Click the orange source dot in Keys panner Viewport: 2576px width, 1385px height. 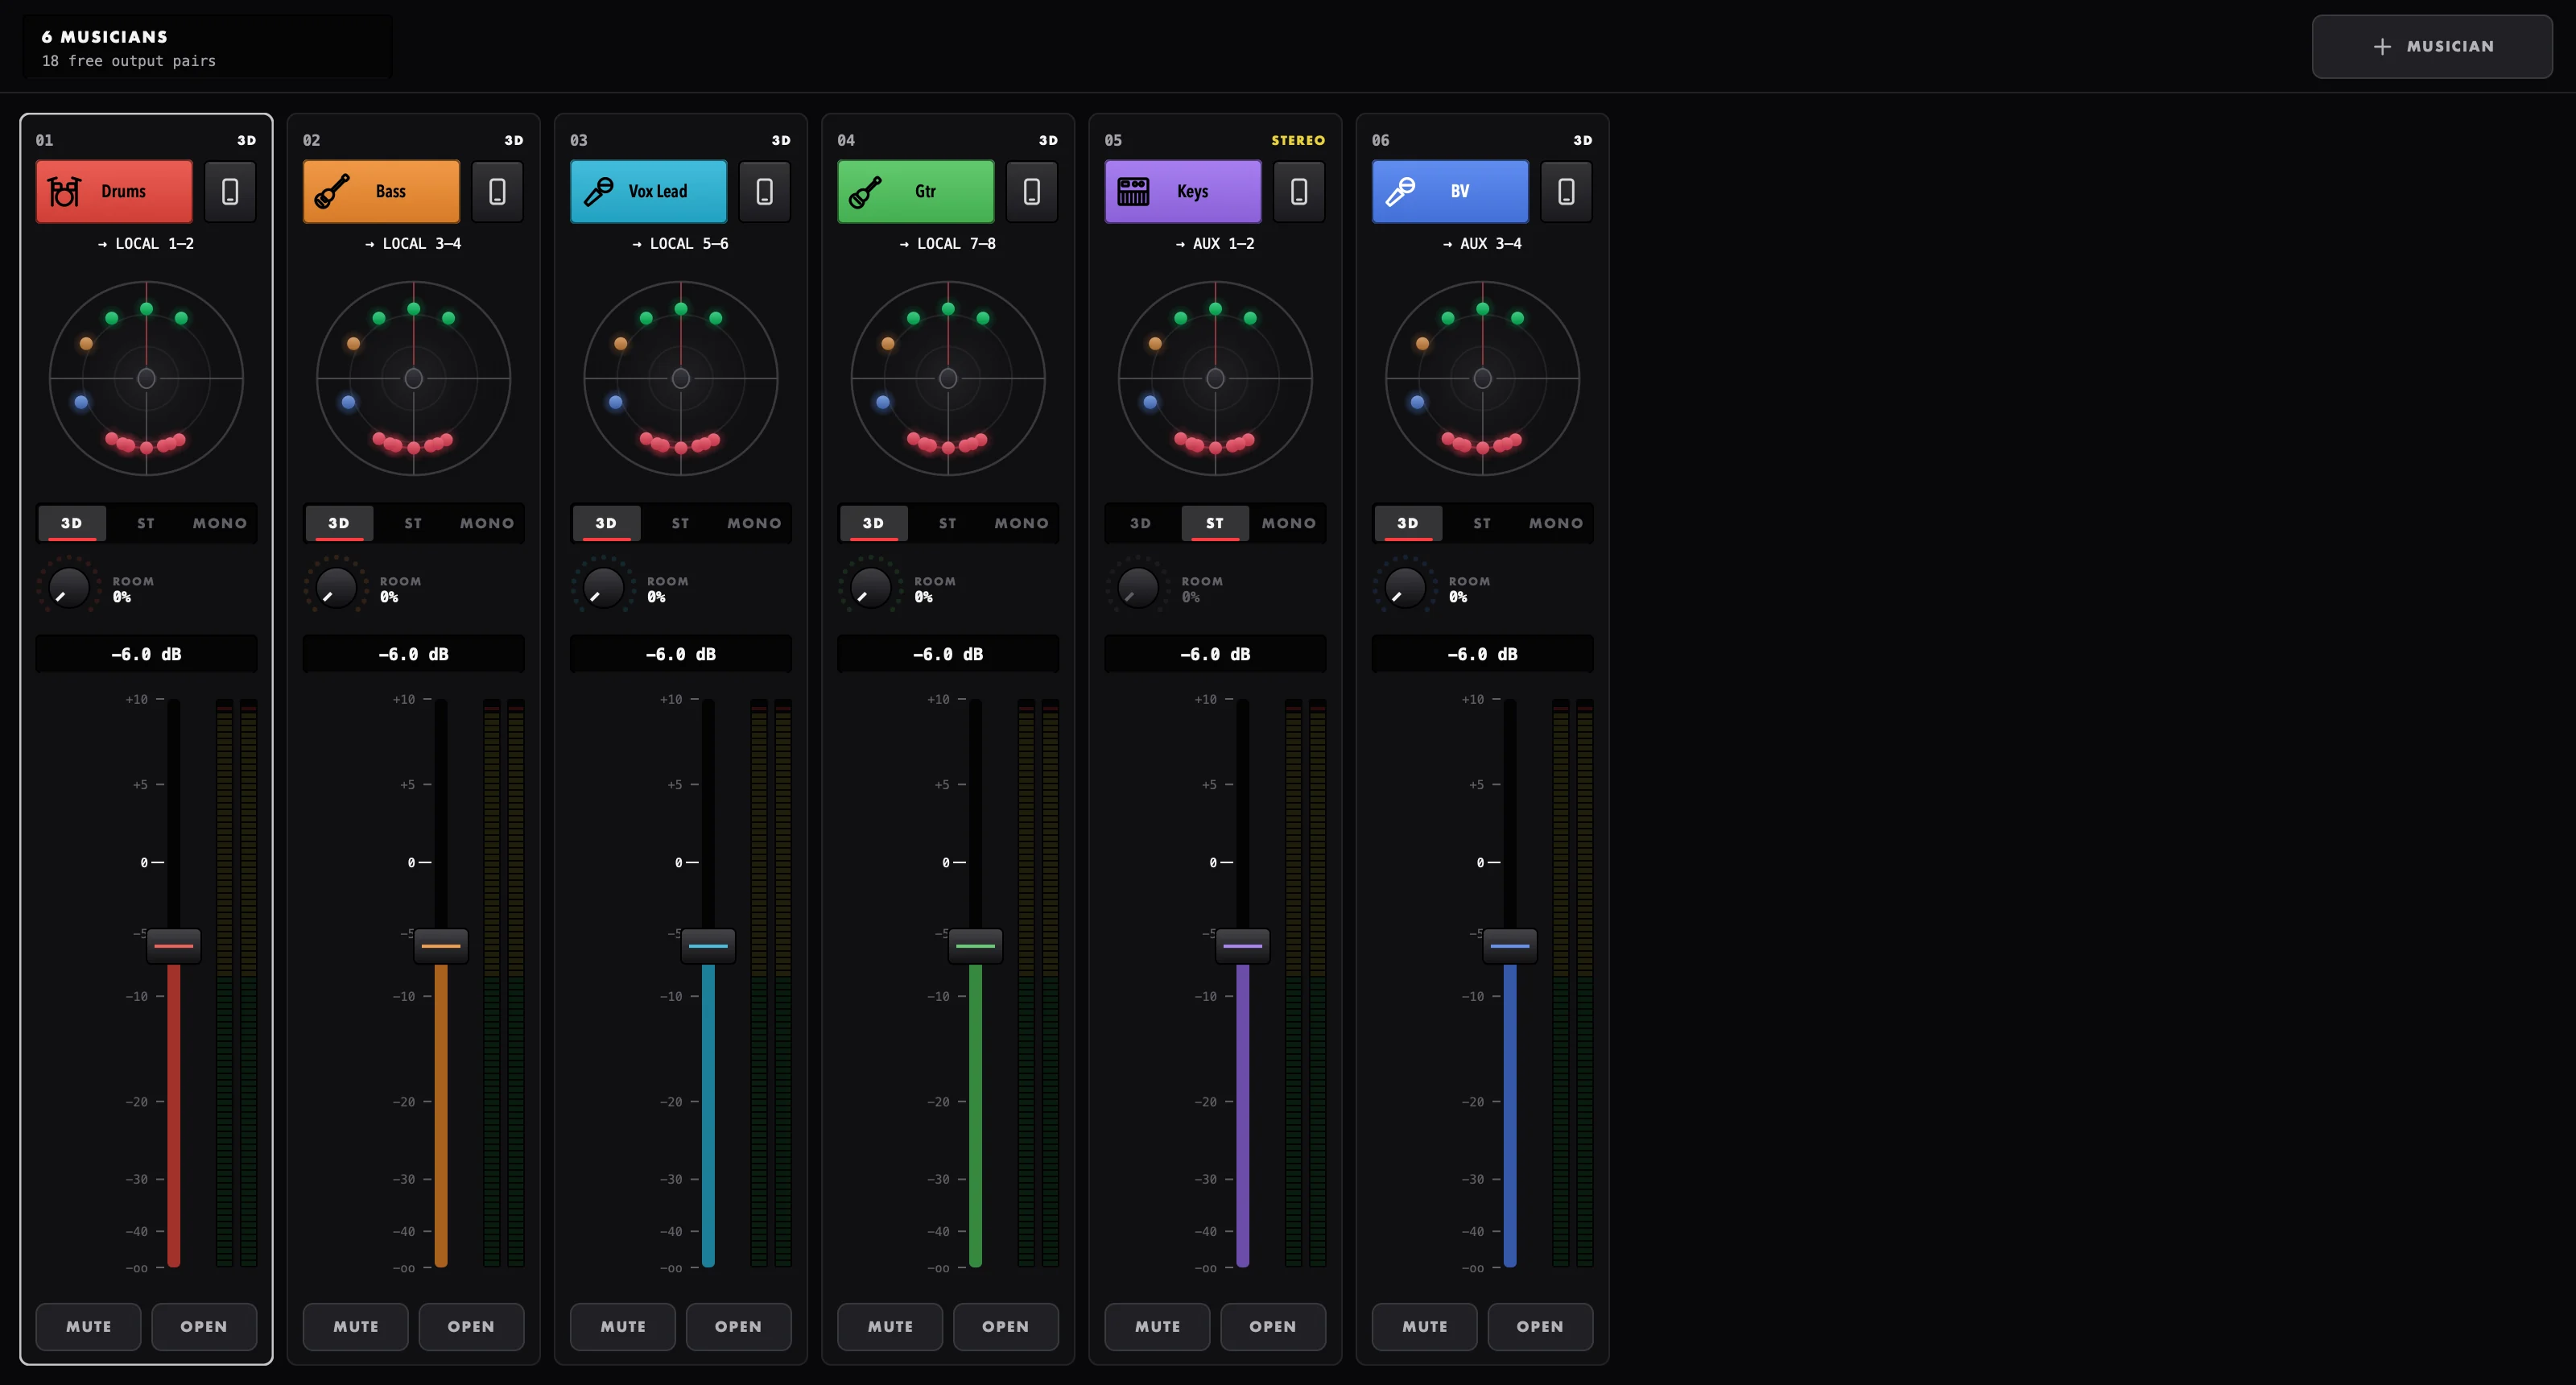click(x=1155, y=343)
